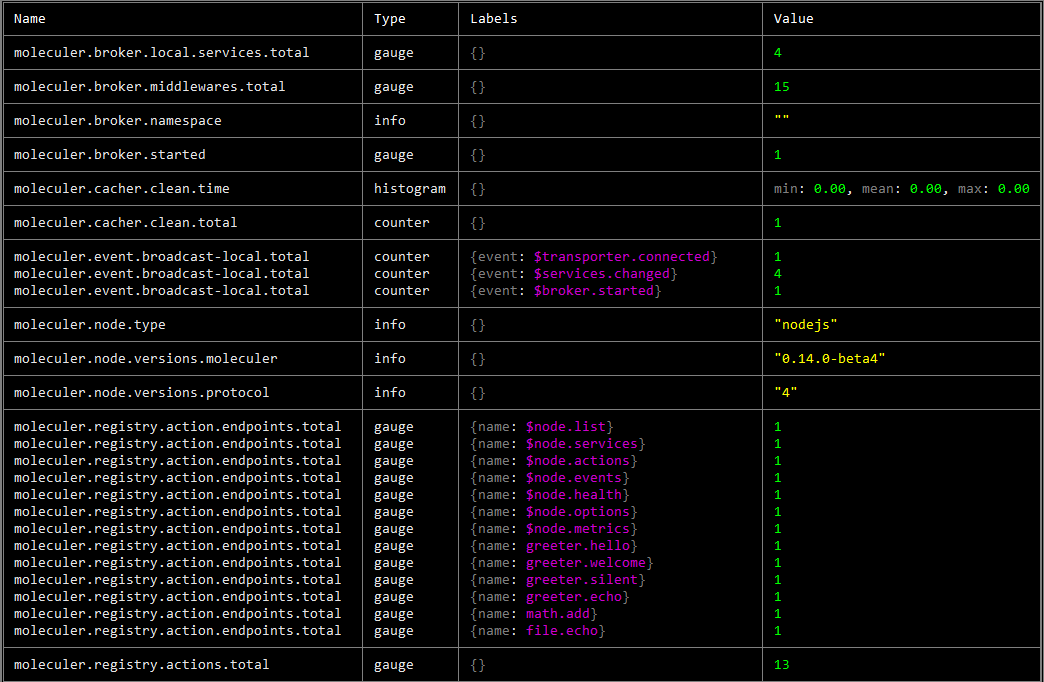Click the Labels column header
The image size is (1044, 682).
tap(494, 19)
